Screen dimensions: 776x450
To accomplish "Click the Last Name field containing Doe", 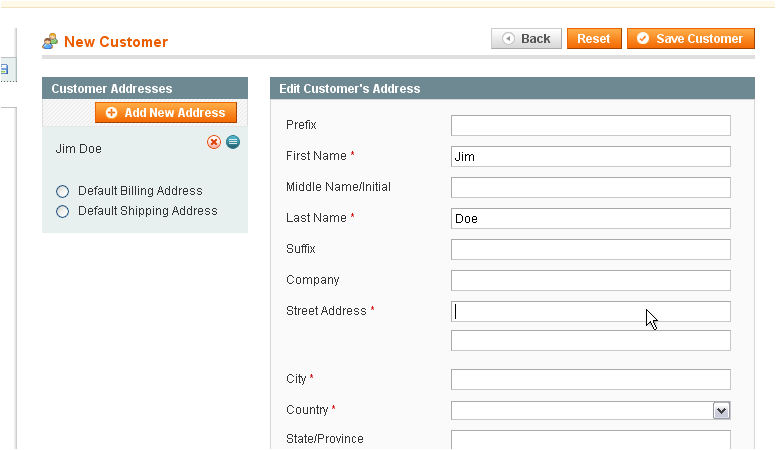I will point(590,218).
